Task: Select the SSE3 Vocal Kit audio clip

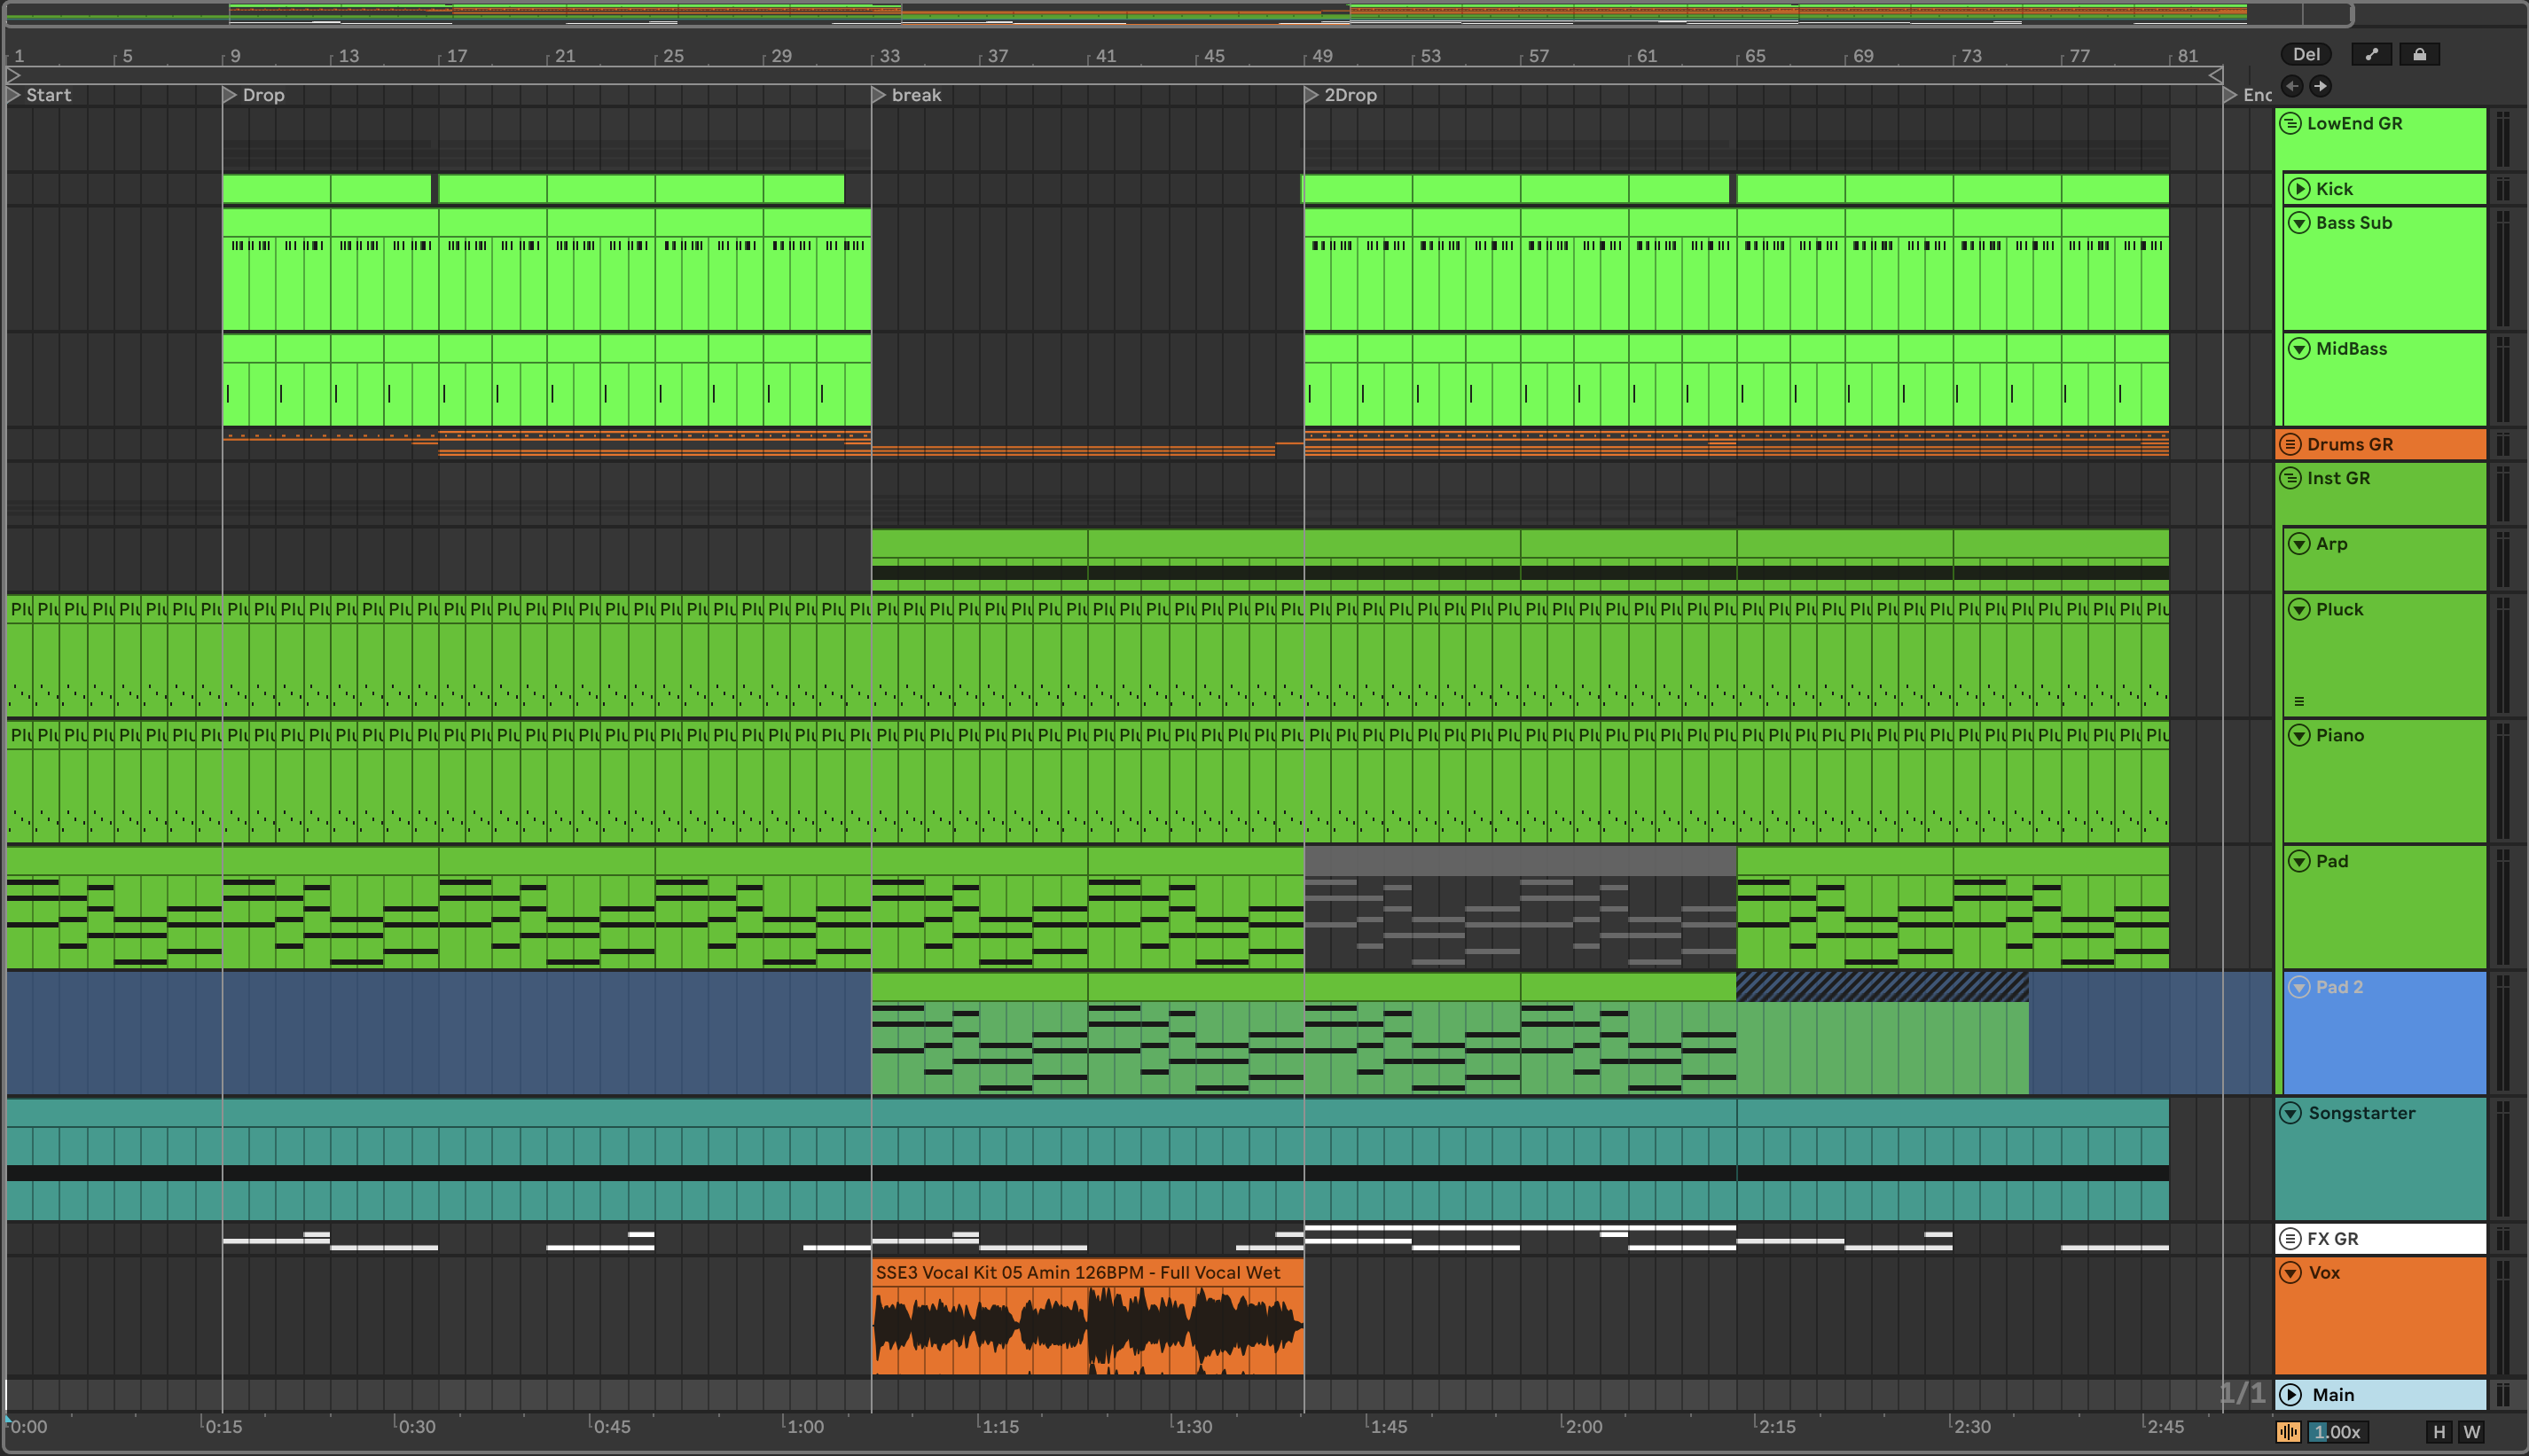Action: coord(1087,1315)
